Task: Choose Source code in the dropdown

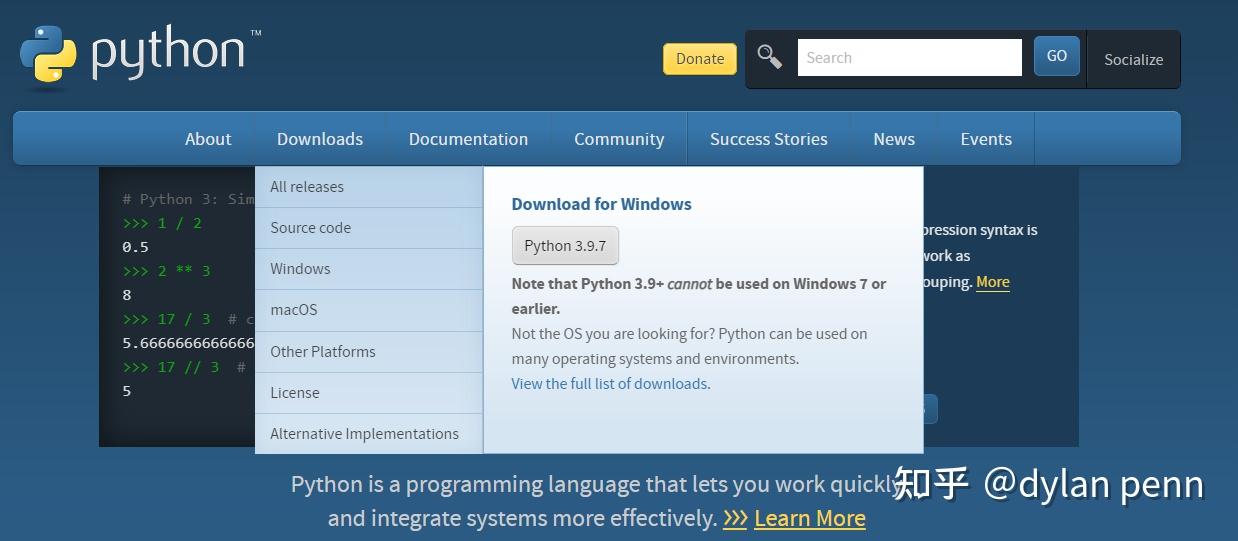Action: 311,228
